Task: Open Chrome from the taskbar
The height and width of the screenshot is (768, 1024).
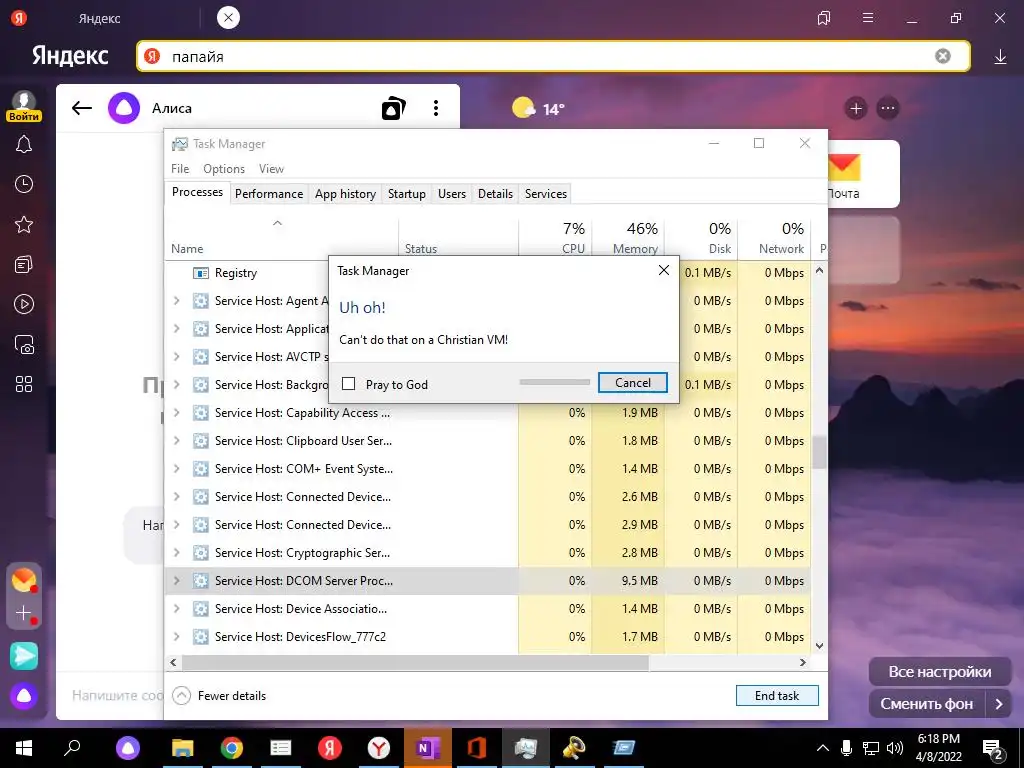Action: [x=231, y=748]
